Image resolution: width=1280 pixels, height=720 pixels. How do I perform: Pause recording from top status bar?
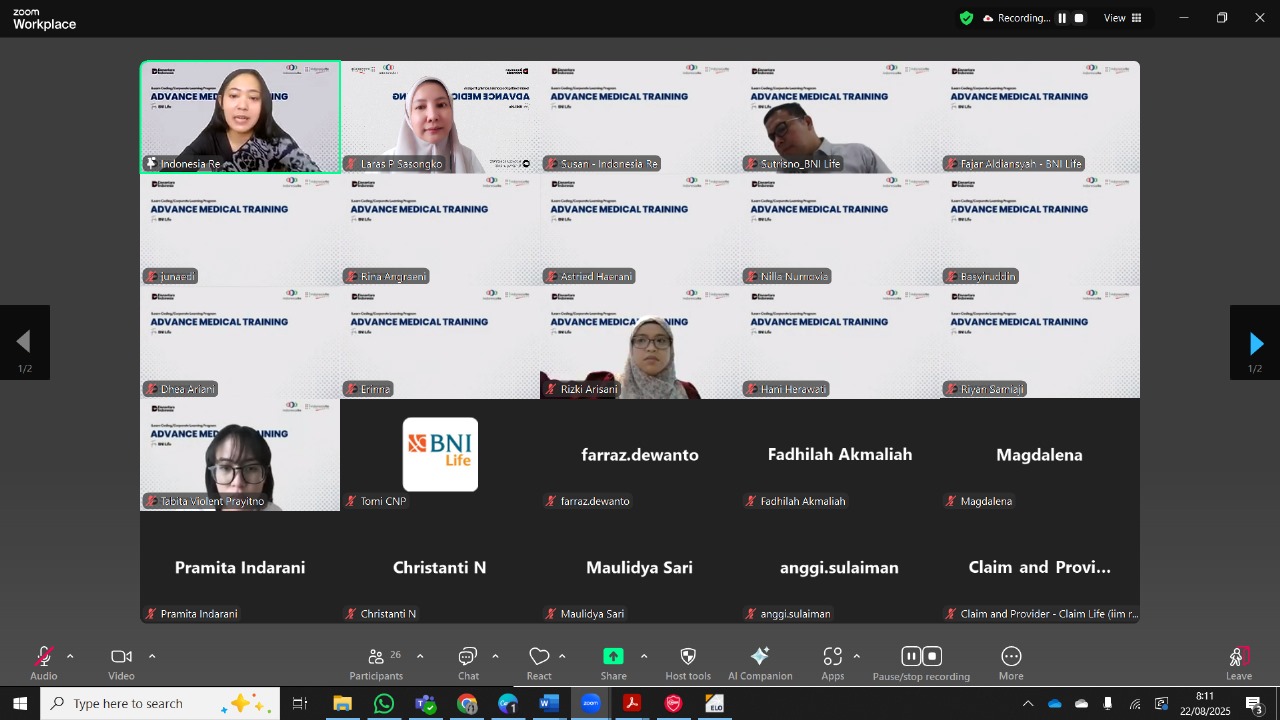[x=1062, y=18]
